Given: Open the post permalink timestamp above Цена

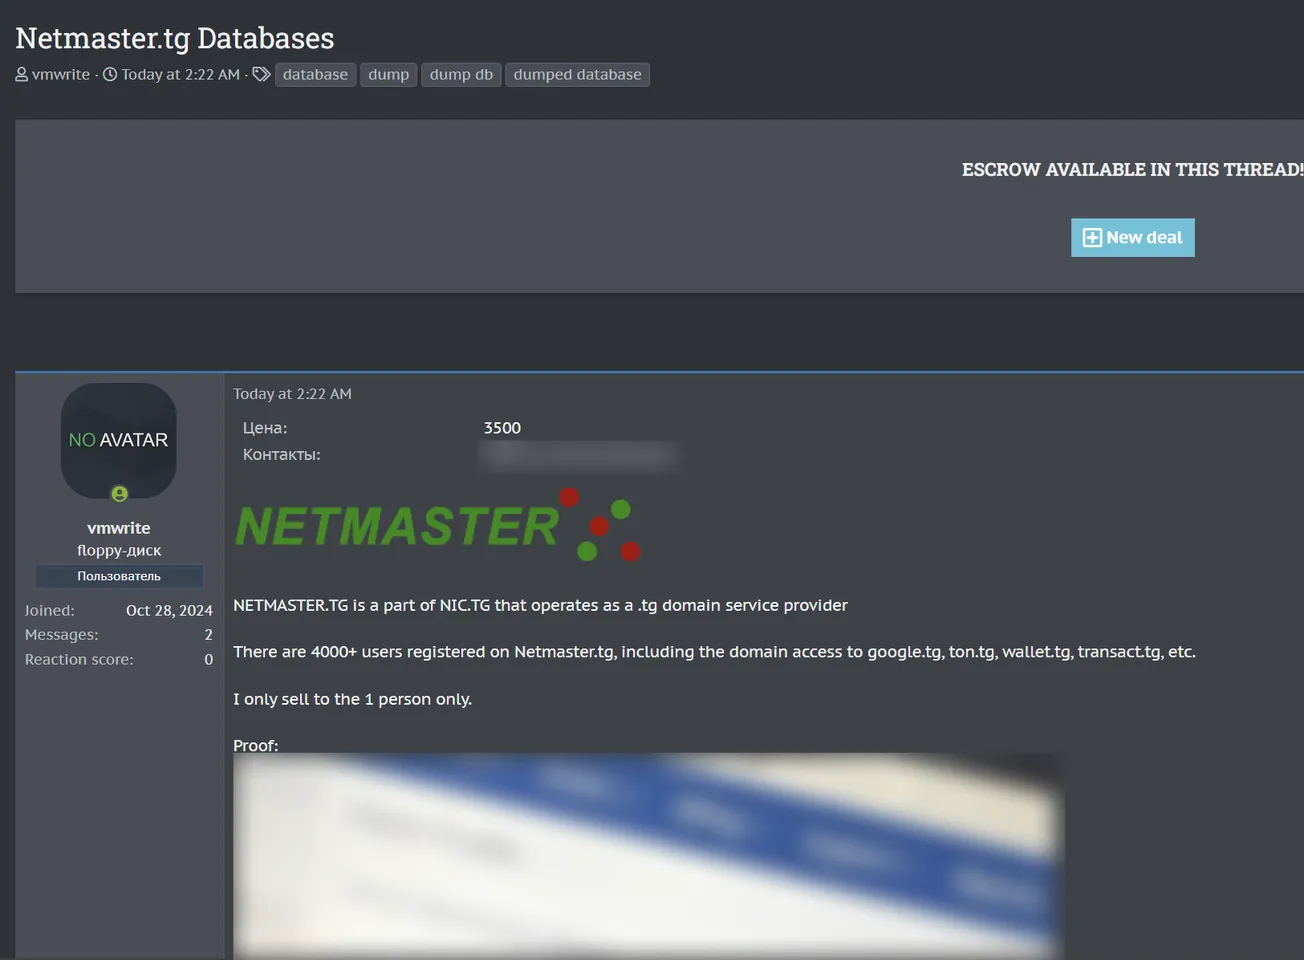Looking at the screenshot, I should point(292,394).
